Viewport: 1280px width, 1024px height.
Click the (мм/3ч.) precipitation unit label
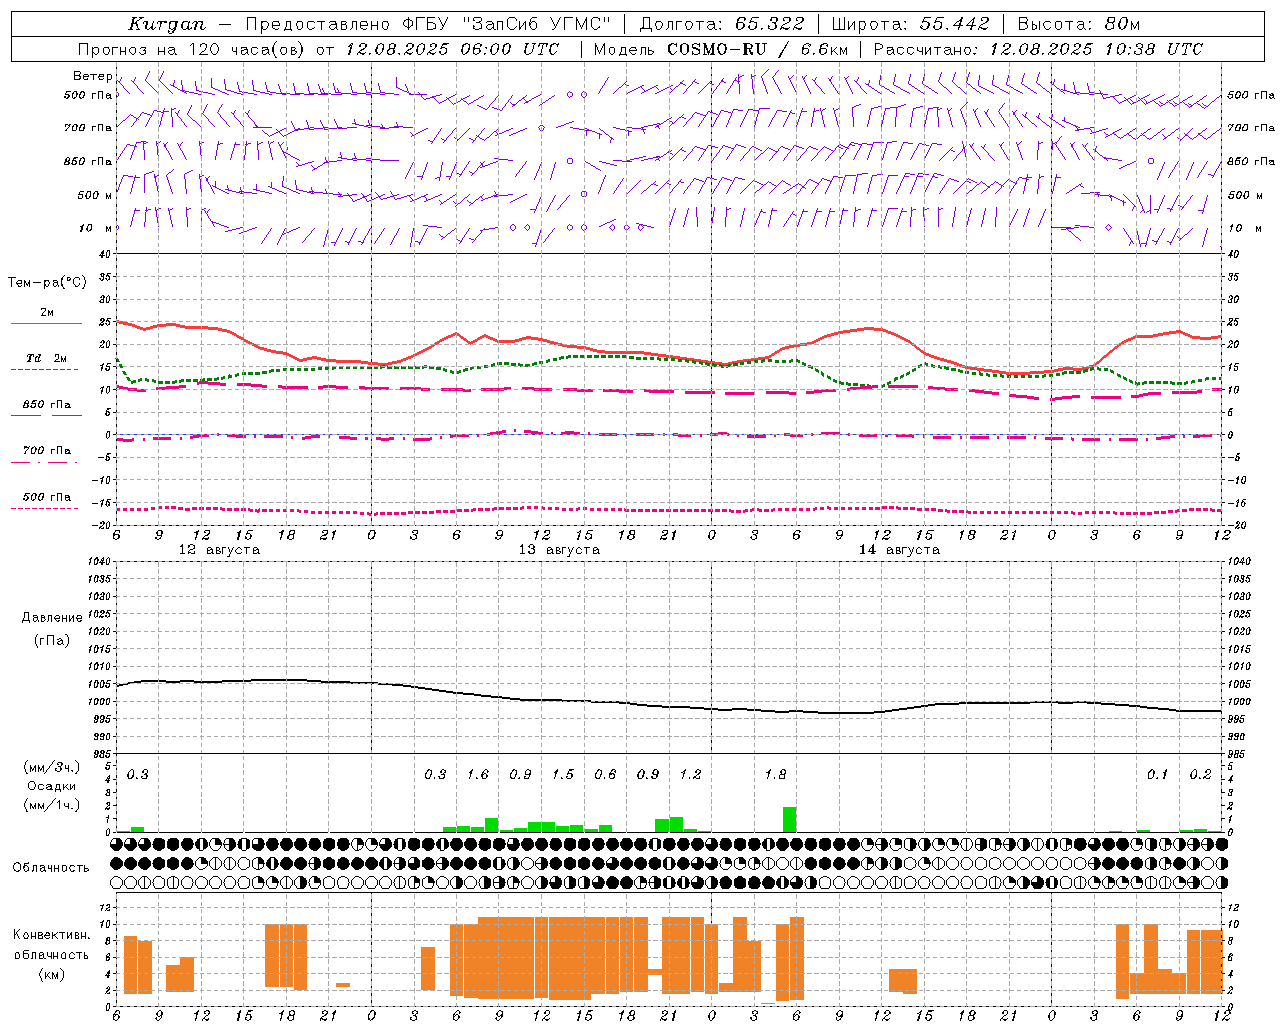pyautogui.click(x=52, y=767)
